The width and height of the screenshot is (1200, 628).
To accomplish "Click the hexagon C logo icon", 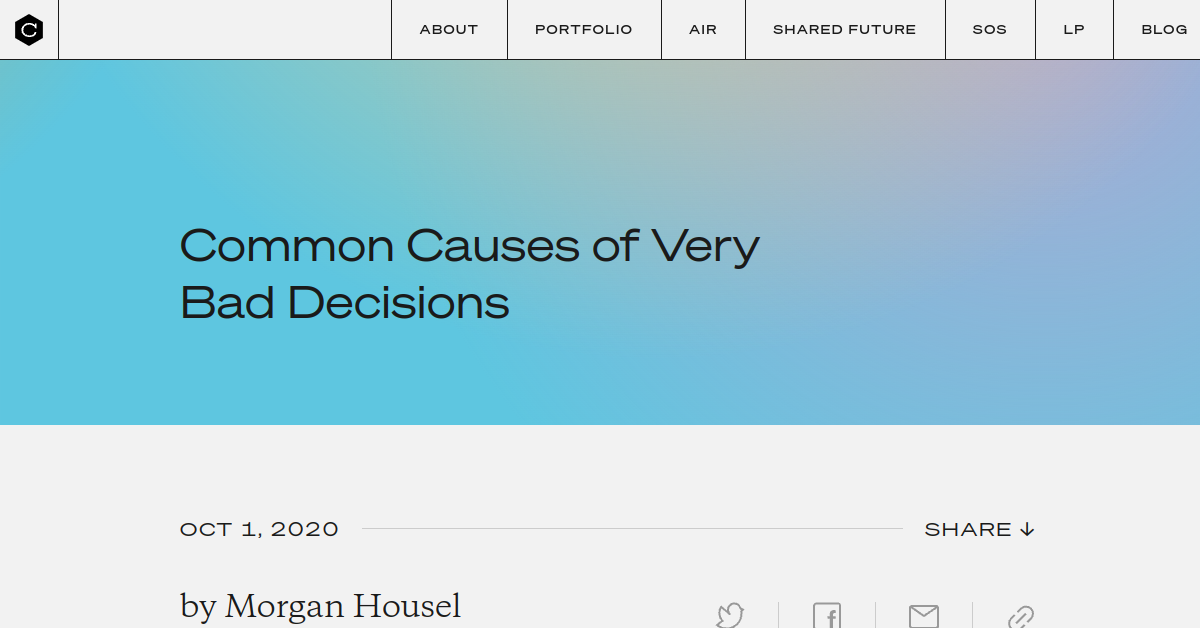I will coord(29,30).
